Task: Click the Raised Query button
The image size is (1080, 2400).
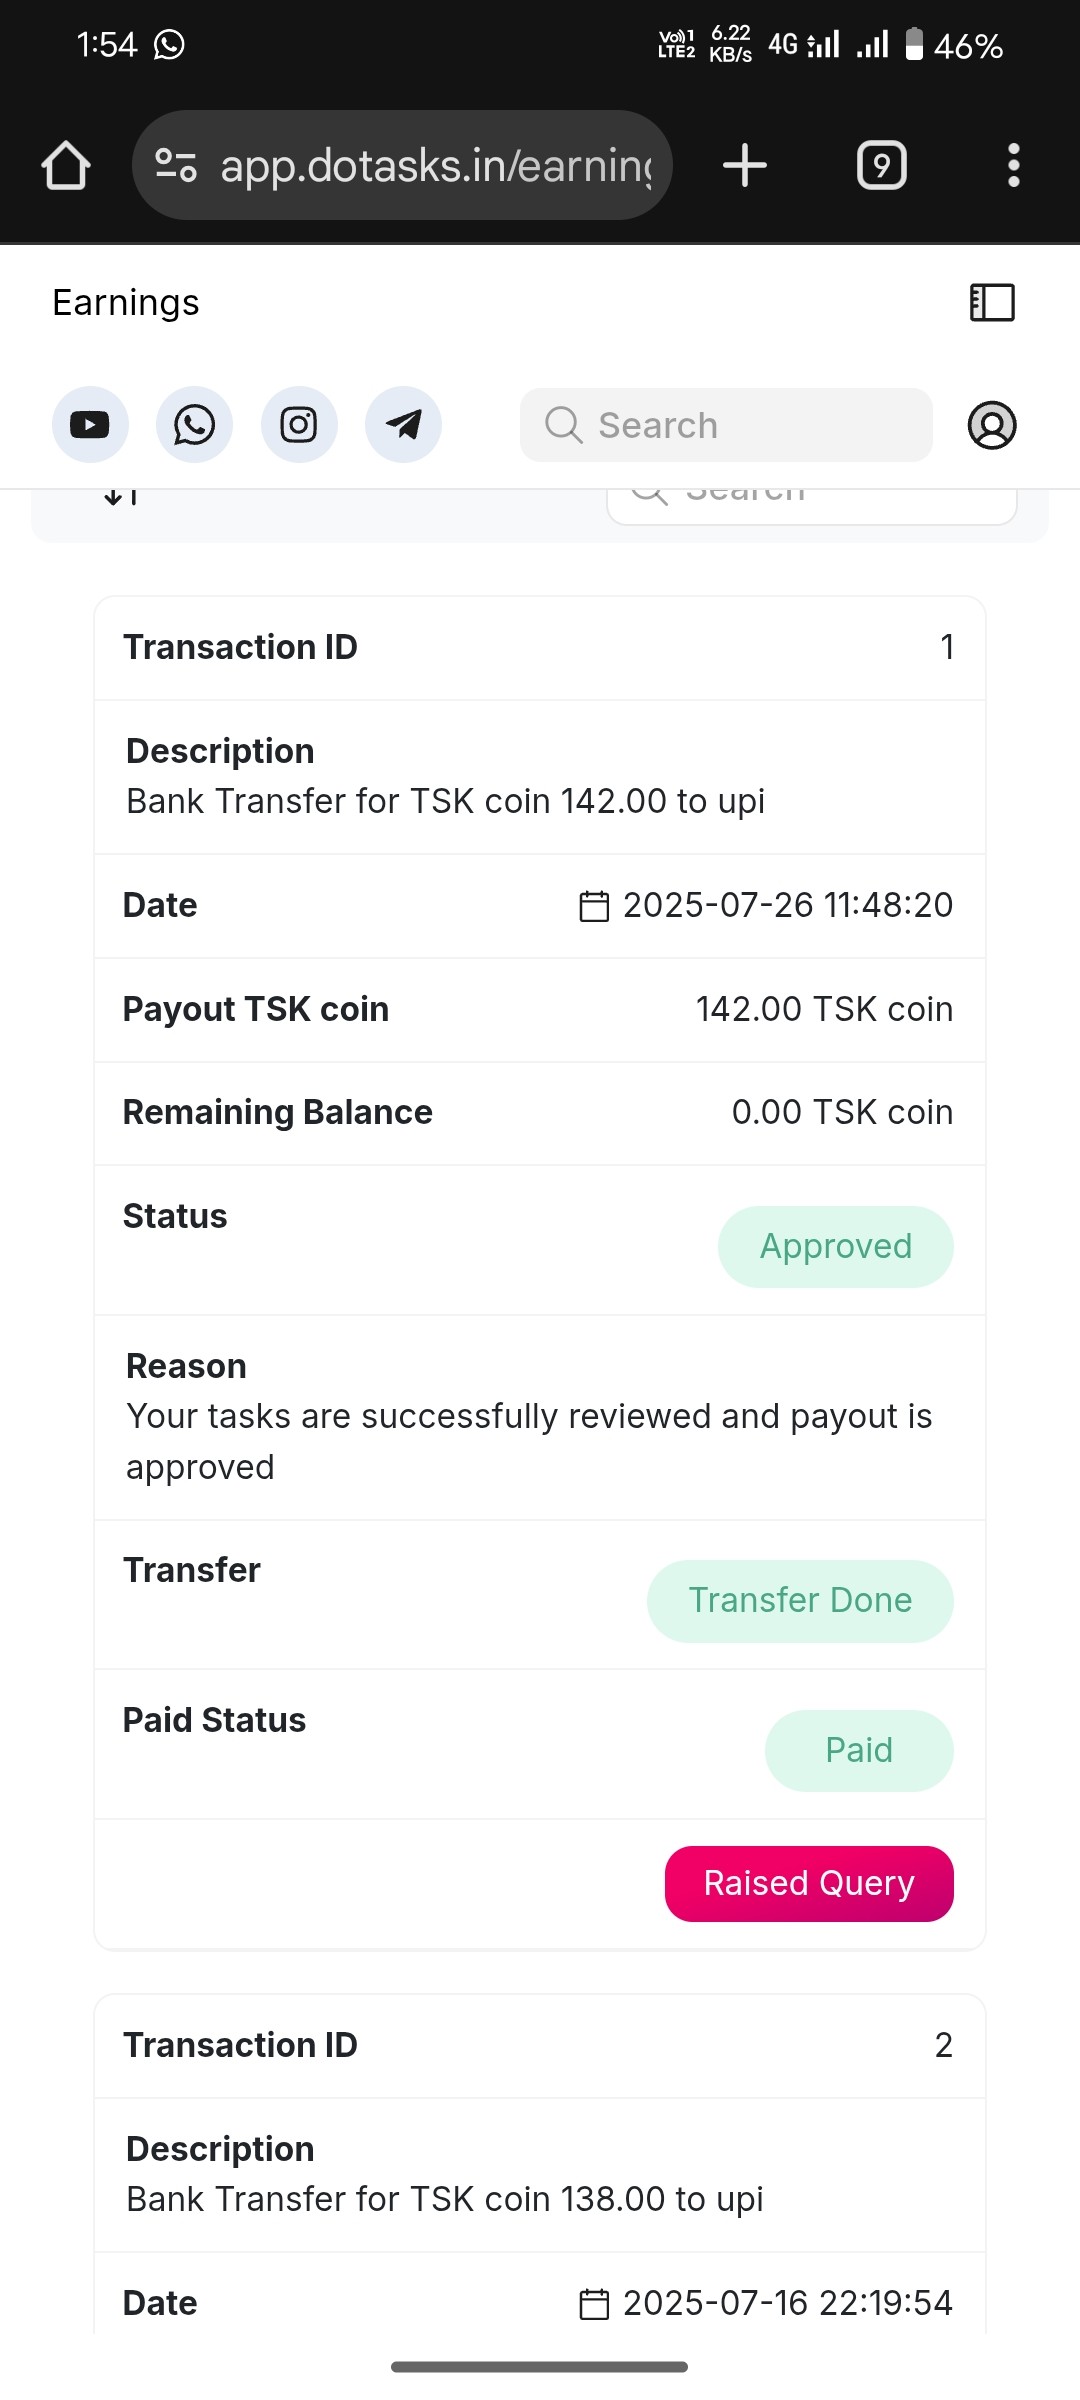Action: [x=809, y=1883]
